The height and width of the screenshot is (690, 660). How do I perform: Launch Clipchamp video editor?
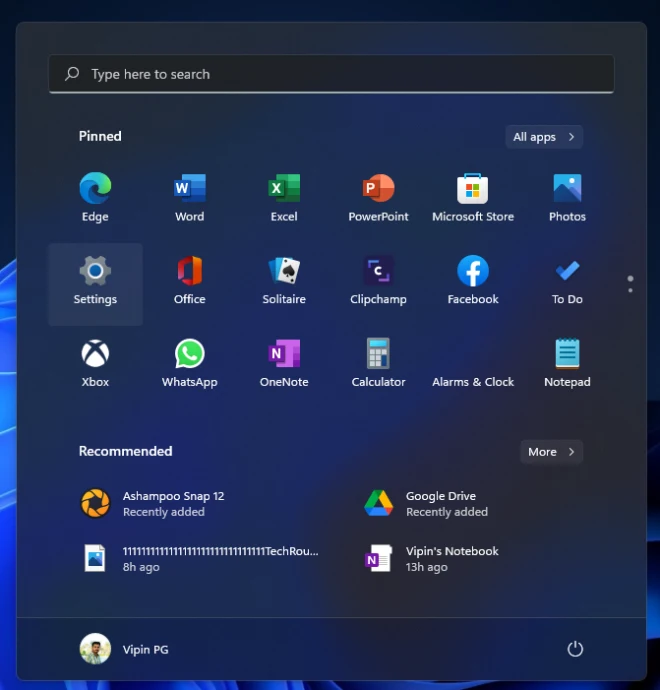tap(378, 284)
